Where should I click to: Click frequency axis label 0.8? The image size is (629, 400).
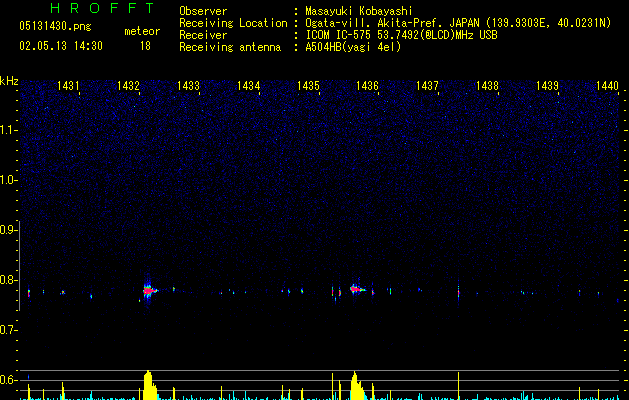[8, 280]
